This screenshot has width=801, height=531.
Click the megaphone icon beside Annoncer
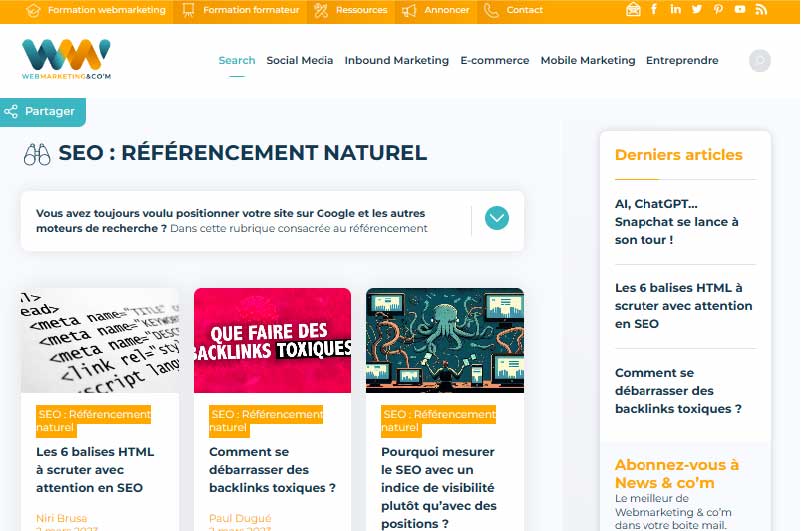409,10
